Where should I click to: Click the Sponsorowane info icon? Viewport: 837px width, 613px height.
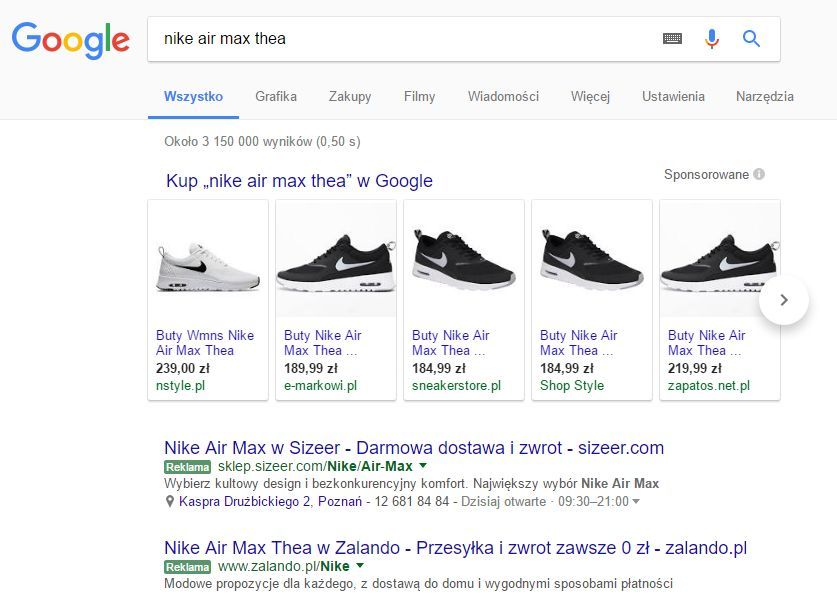pyautogui.click(x=759, y=174)
